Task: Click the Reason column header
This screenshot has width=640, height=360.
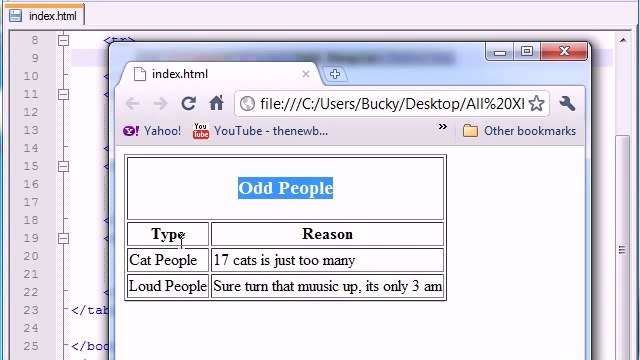Action: pos(327,234)
